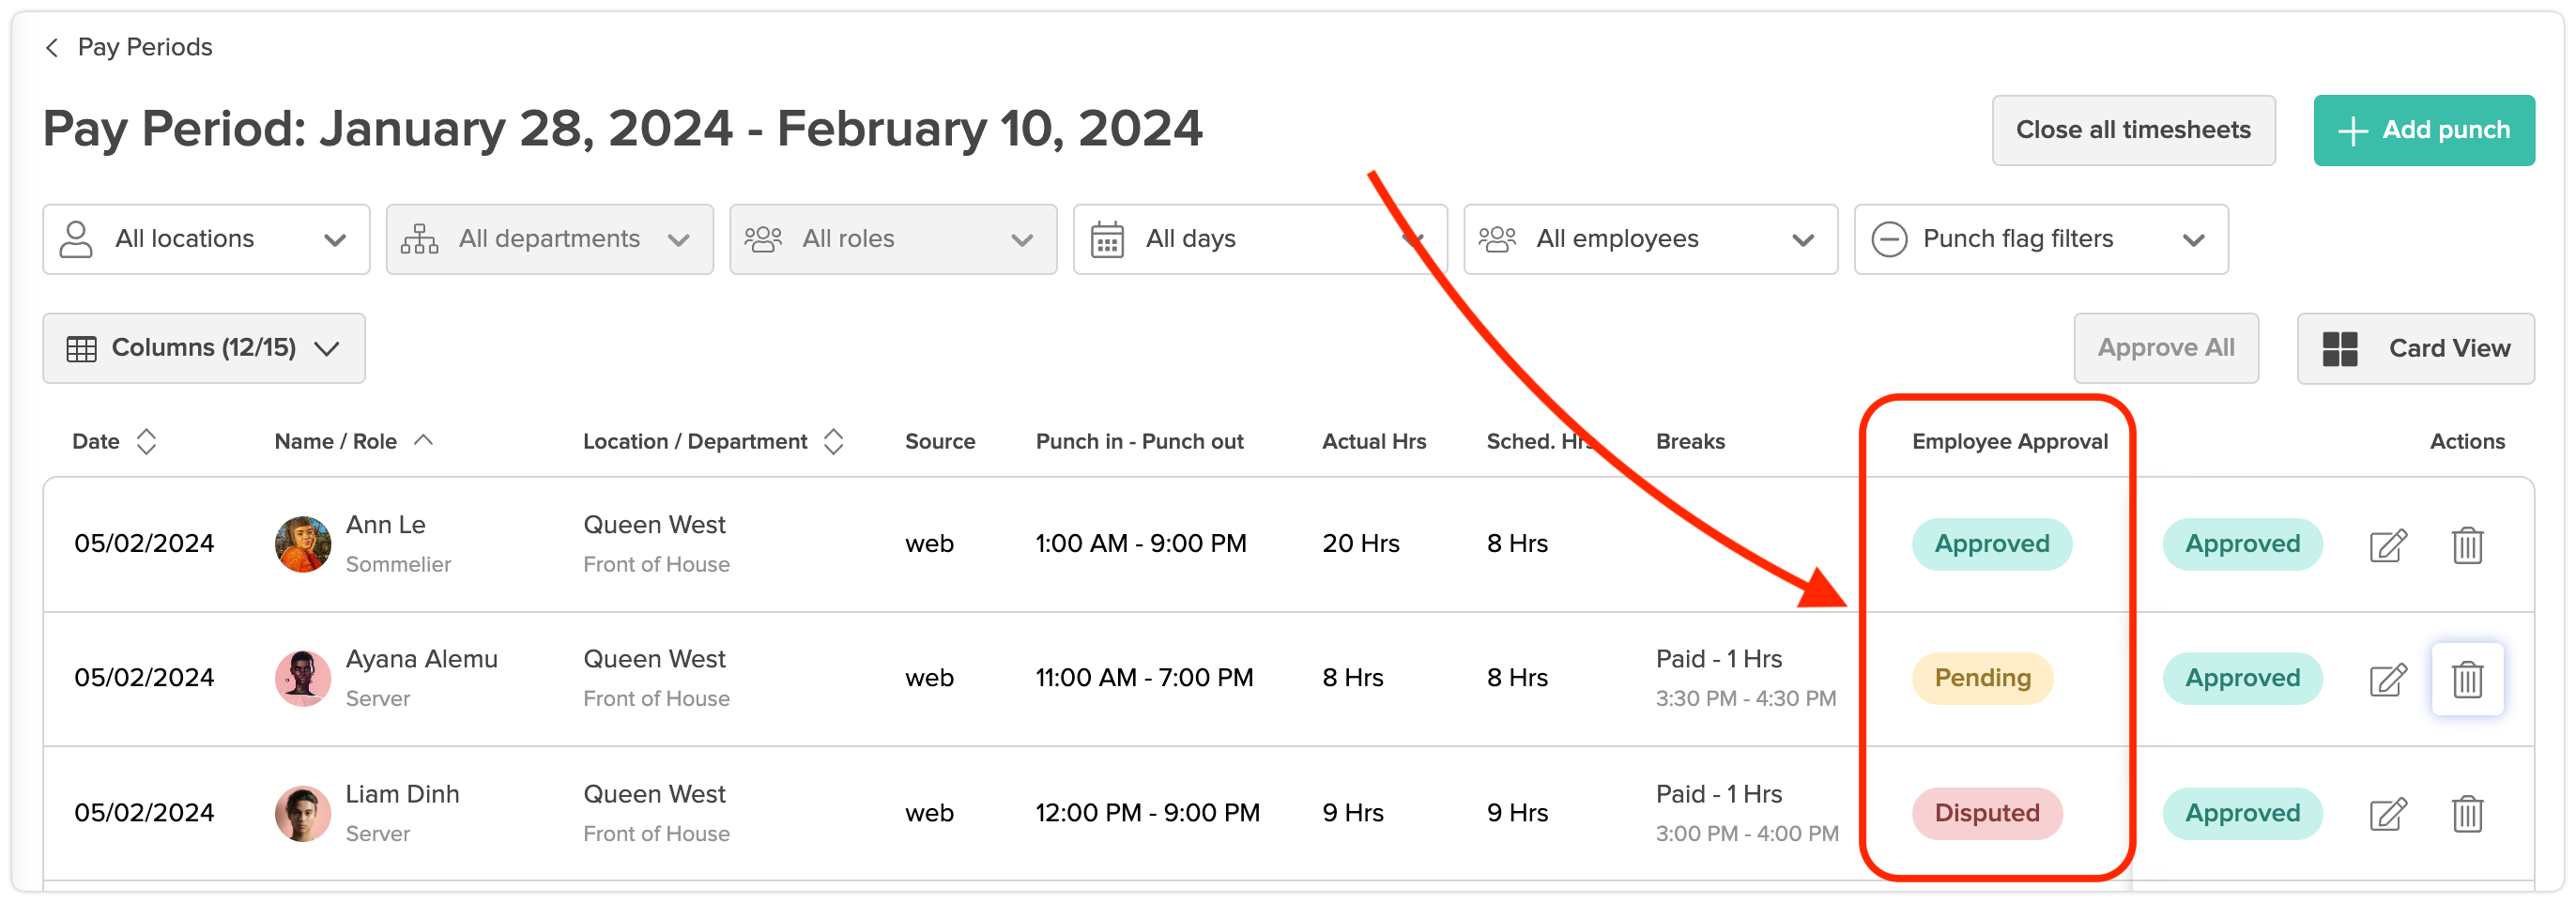Go back using the Pay Periods arrow
The width and height of the screenshot is (2576, 903).
(52, 47)
